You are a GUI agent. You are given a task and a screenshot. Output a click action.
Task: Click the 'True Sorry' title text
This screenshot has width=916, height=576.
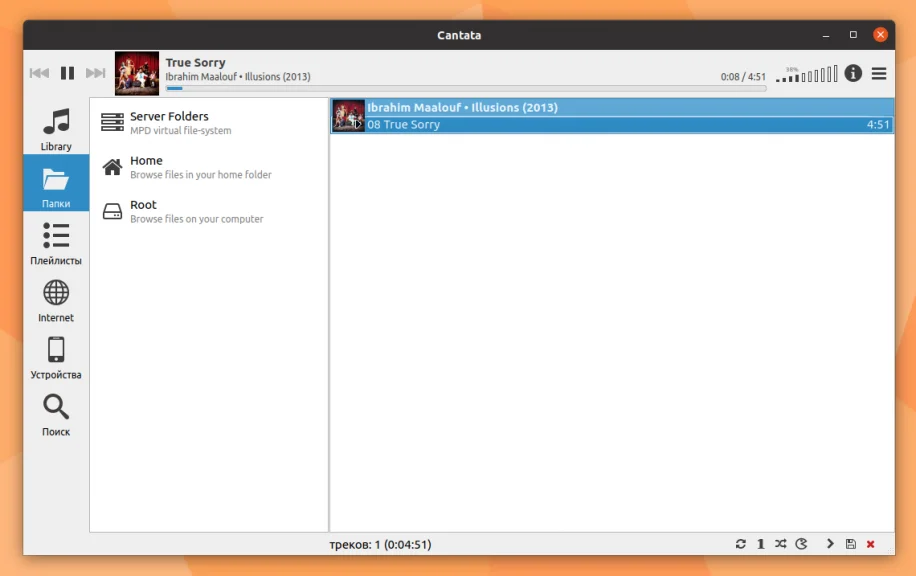(x=195, y=63)
